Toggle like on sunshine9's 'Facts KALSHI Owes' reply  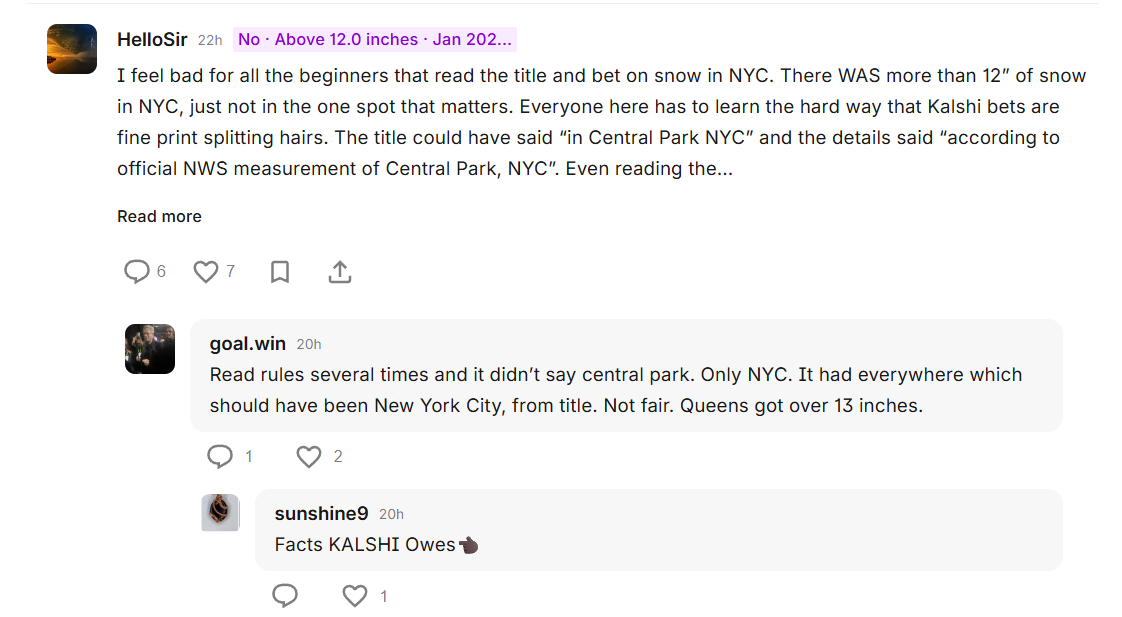[x=354, y=595]
